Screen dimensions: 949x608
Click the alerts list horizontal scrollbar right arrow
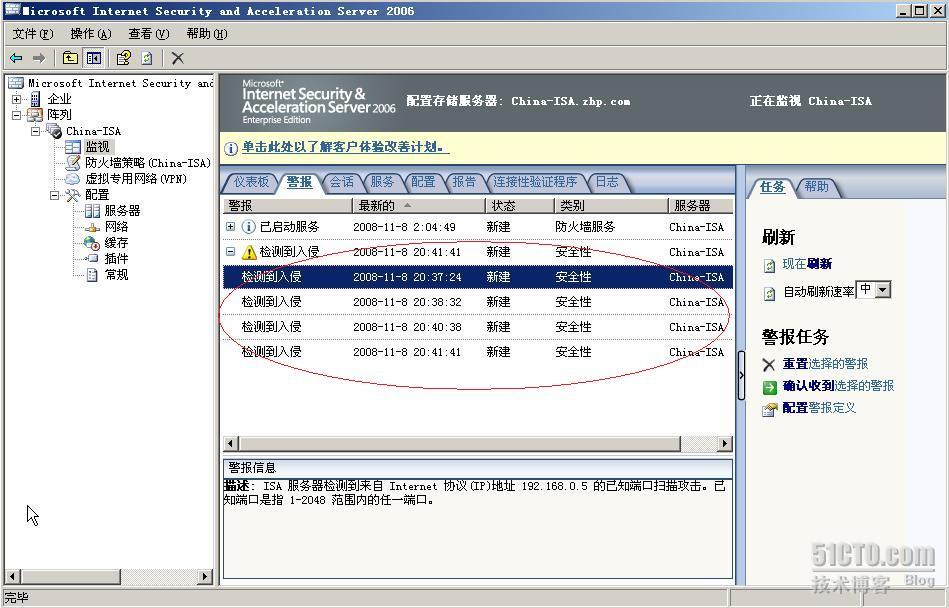(725, 443)
